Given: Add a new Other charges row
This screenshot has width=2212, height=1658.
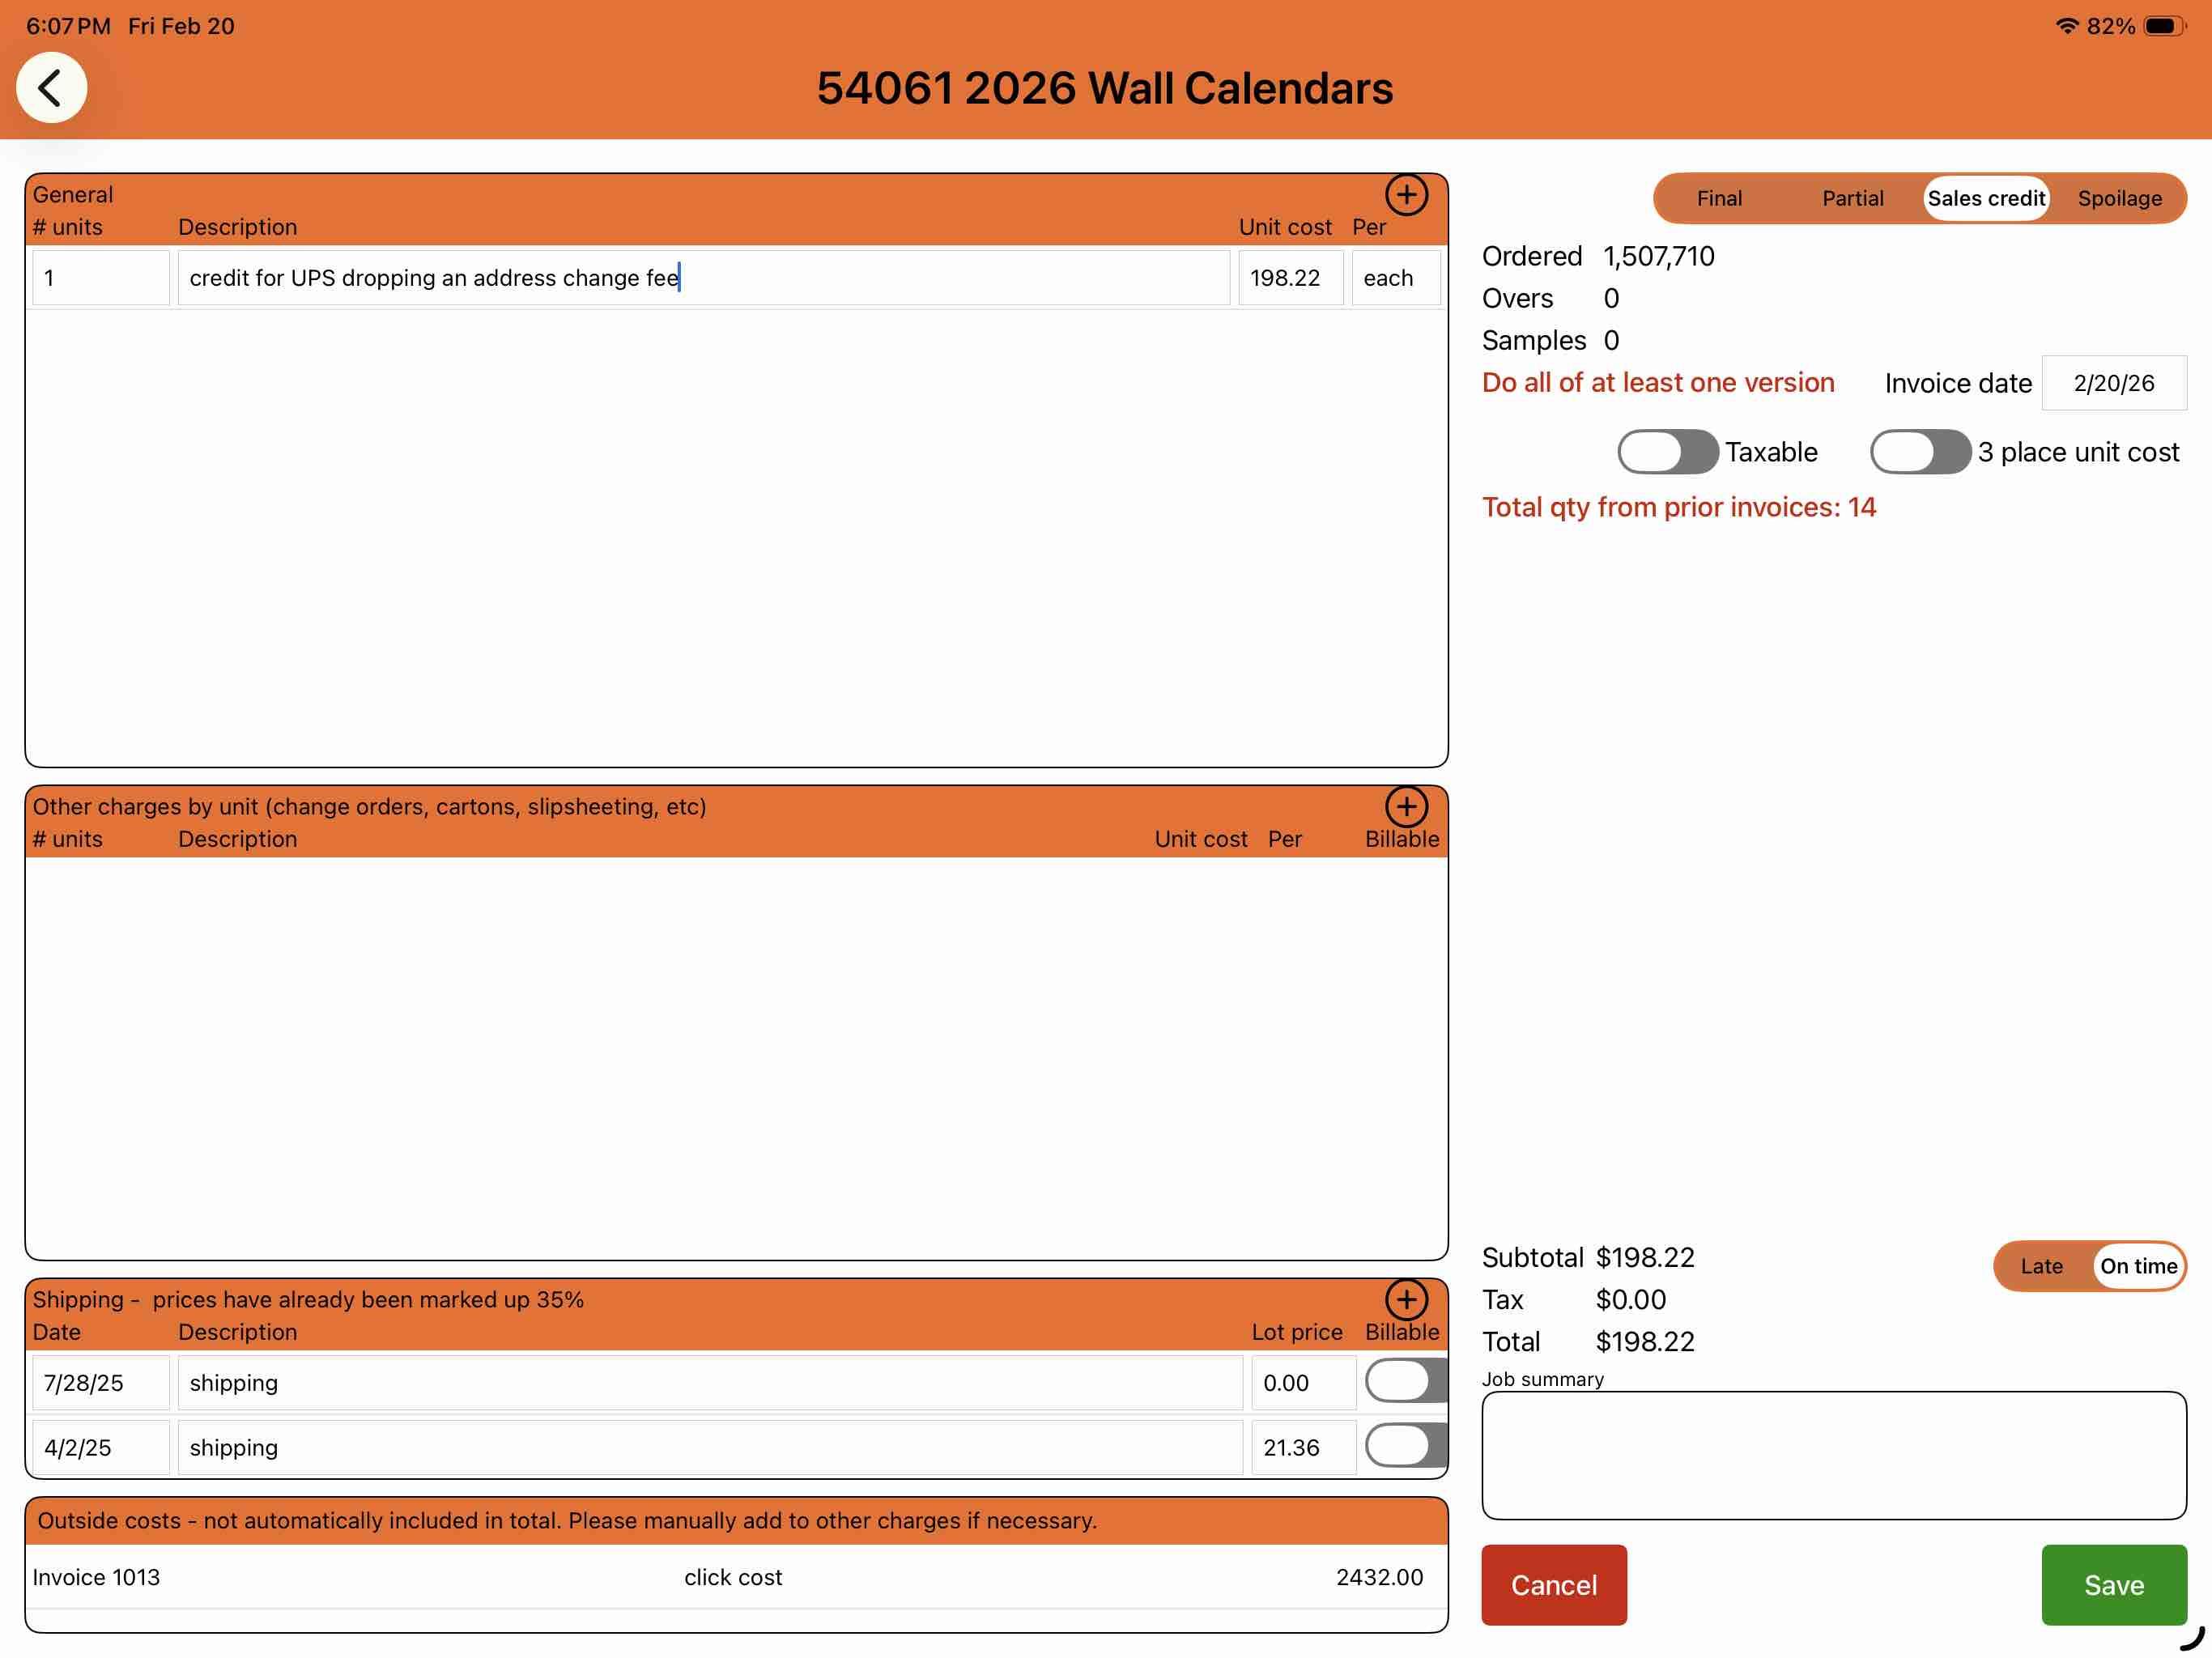Looking at the screenshot, I should (x=1406, y=806).
